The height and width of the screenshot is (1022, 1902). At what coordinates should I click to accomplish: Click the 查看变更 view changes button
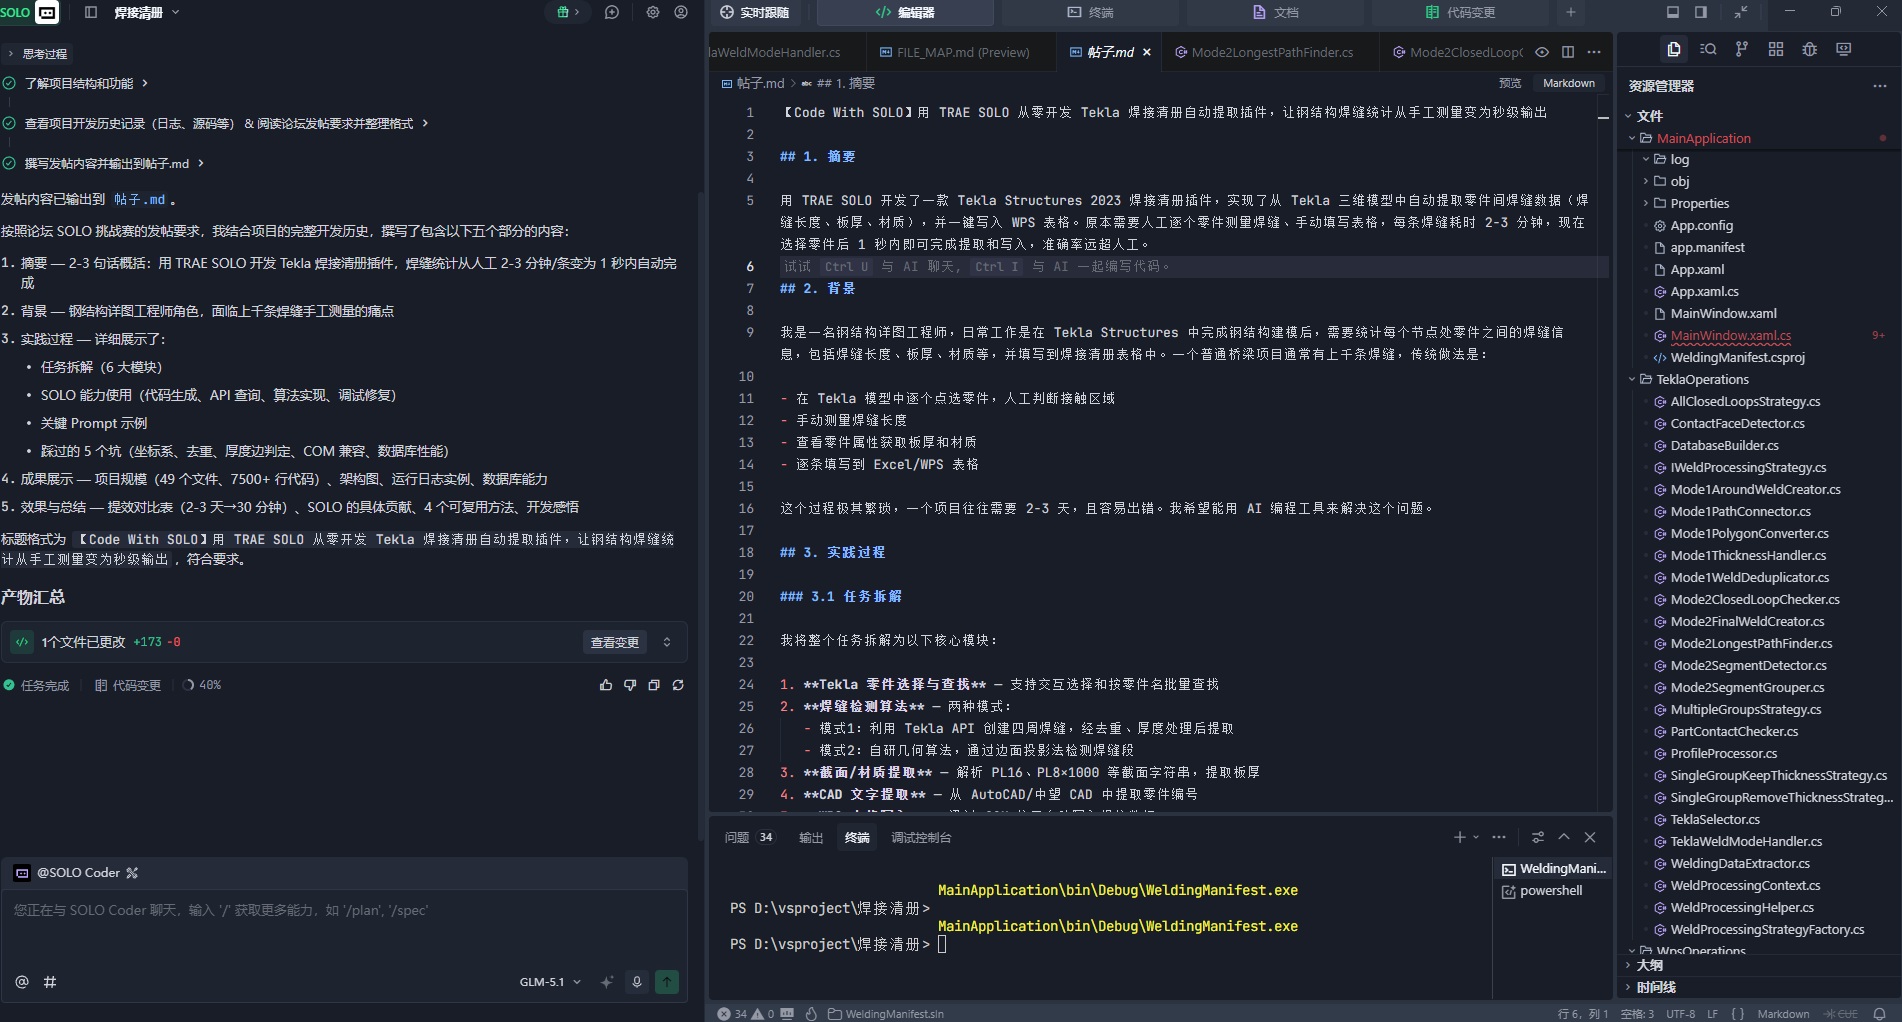pyautogui.click(x=614, y=642)
